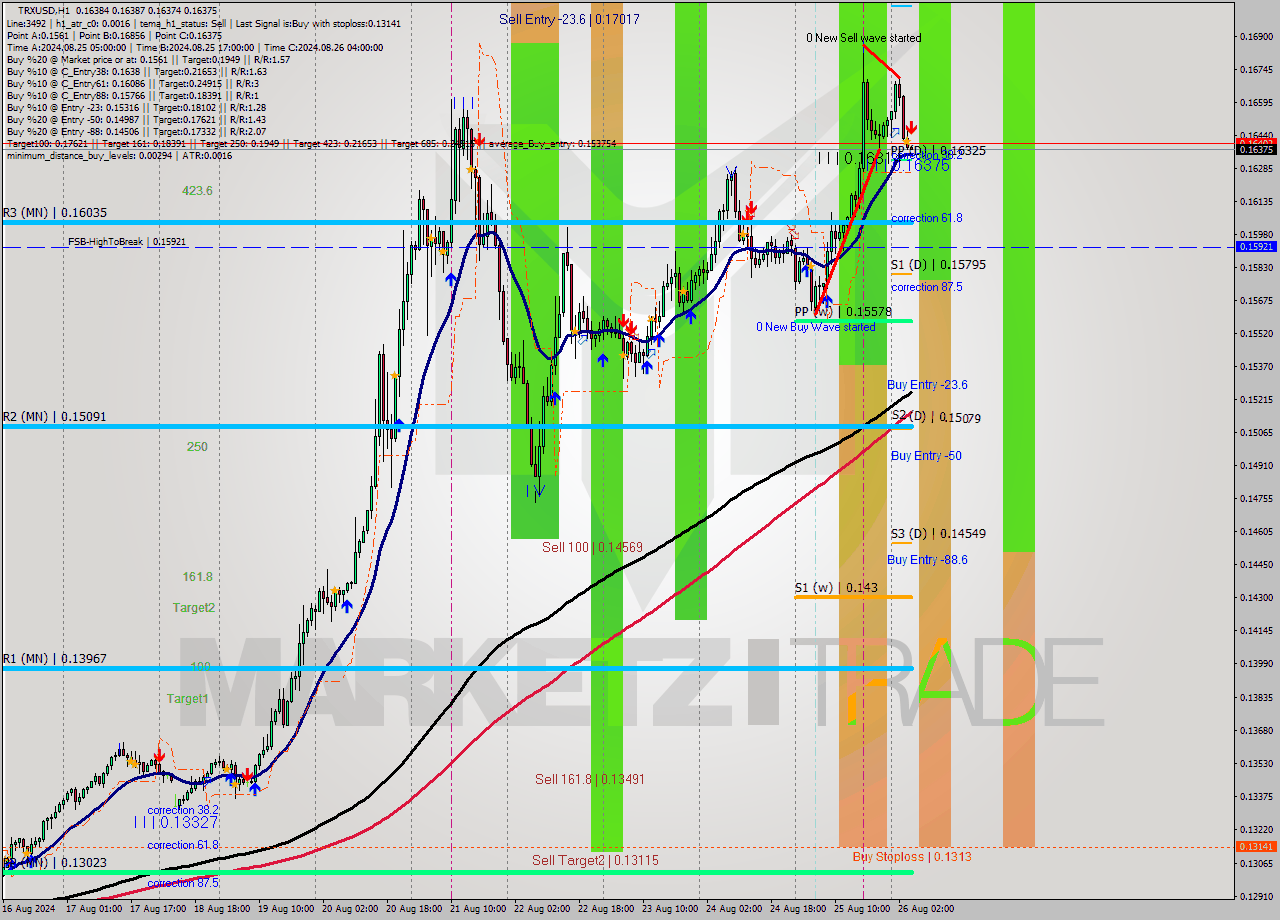
Task: Select the 'S1 (w) | 0.143' support label
Action: point(836,588)
